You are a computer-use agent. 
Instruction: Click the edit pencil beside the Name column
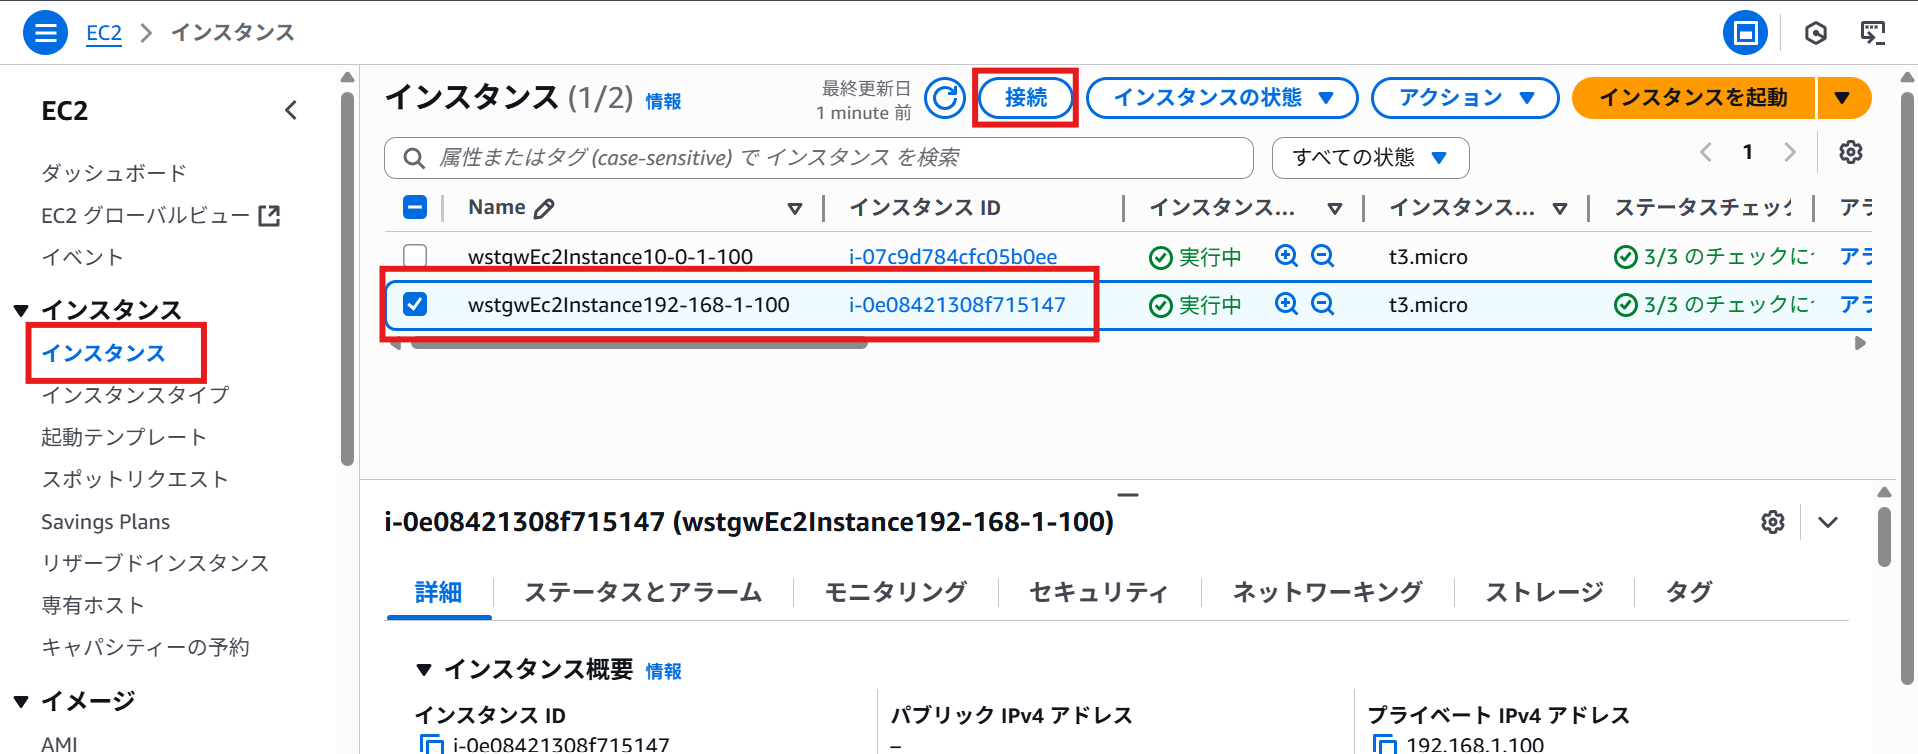click(544, 208)
